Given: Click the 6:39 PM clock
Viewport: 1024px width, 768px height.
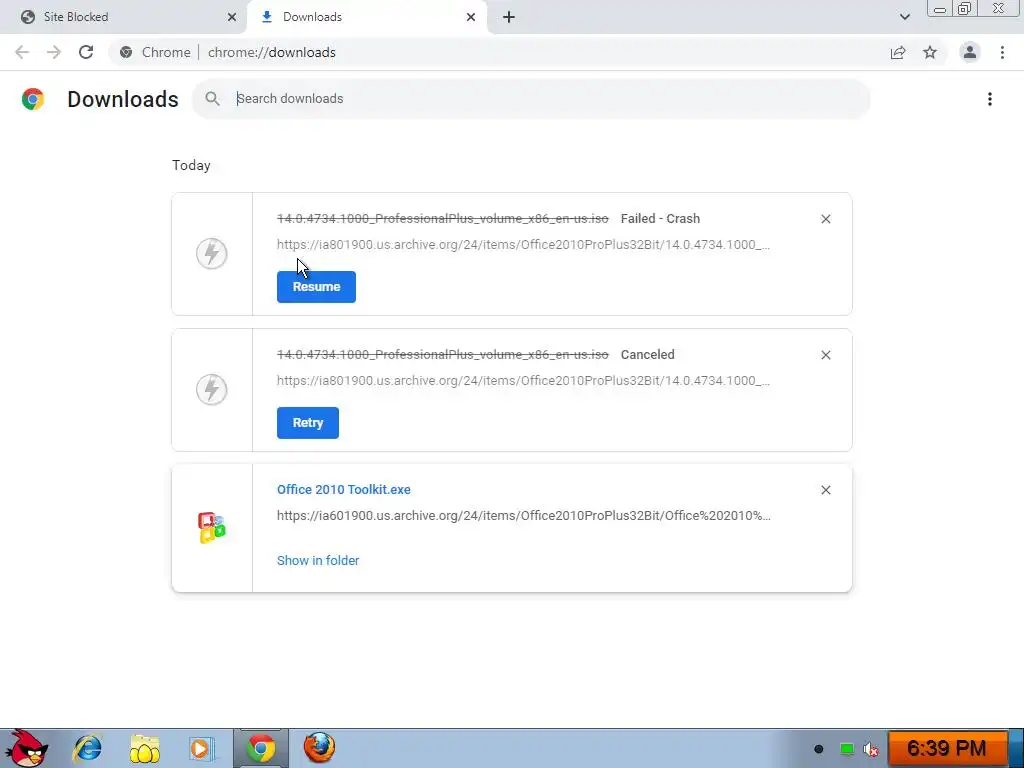Looking at the screenshot, I should coord(946,748).
